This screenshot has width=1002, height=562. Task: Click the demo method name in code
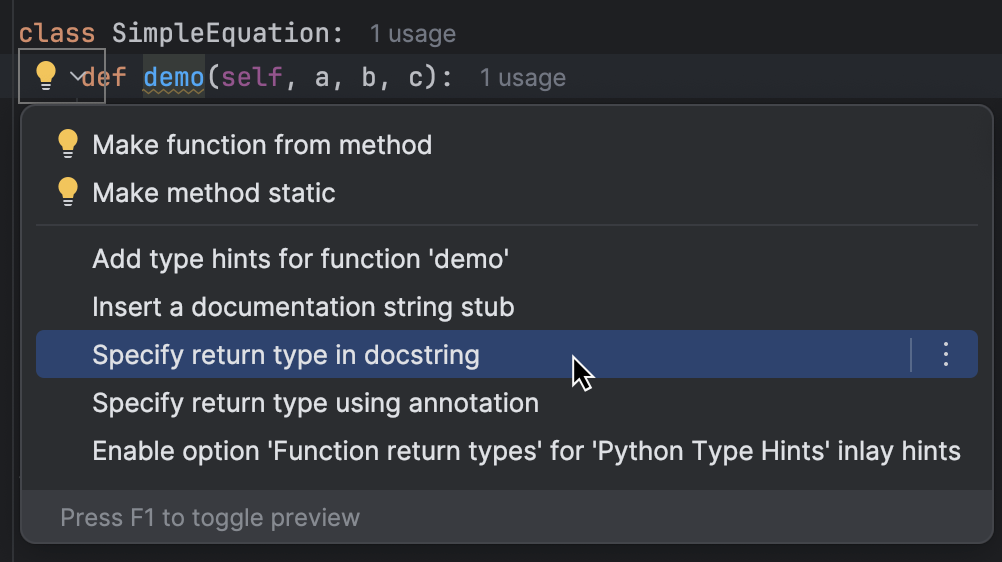173,77
